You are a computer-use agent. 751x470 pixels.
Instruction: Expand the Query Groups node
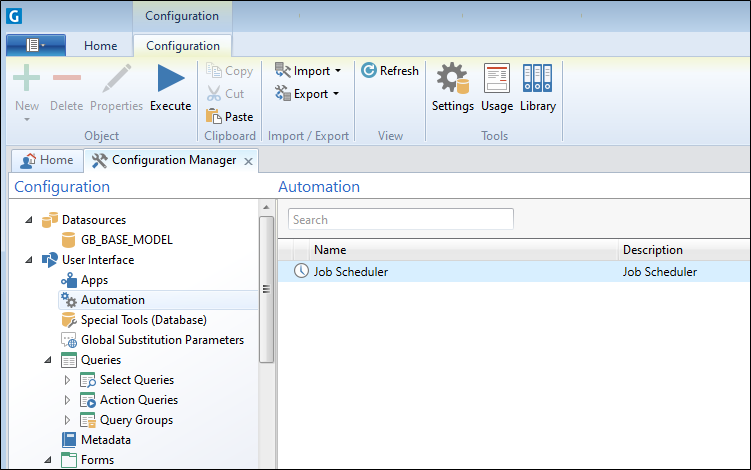pos(67,420)
